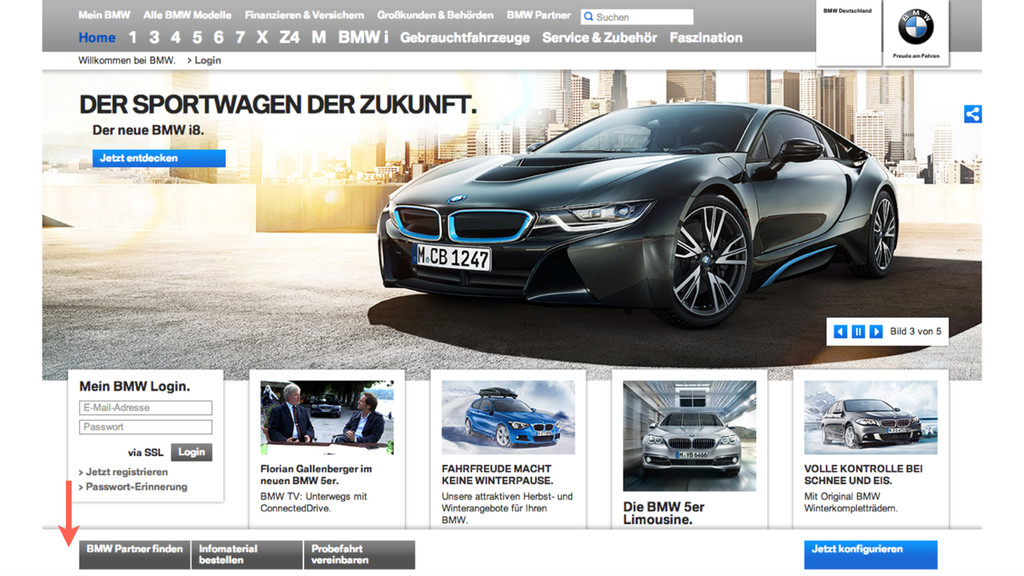Open Großkunden & Behörden menu
This screenshot has width=1024, height=576.
click(x=435, y=14)
